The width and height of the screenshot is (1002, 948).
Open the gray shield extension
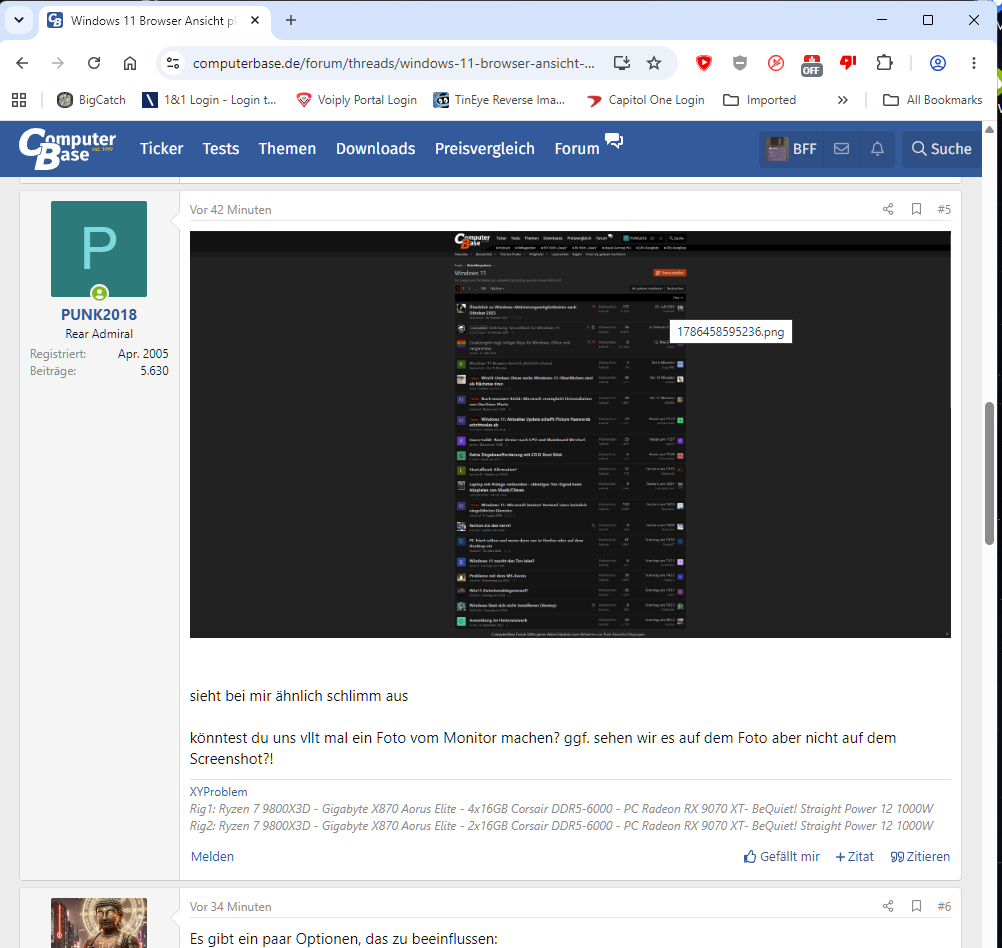(x=740, y=63)
